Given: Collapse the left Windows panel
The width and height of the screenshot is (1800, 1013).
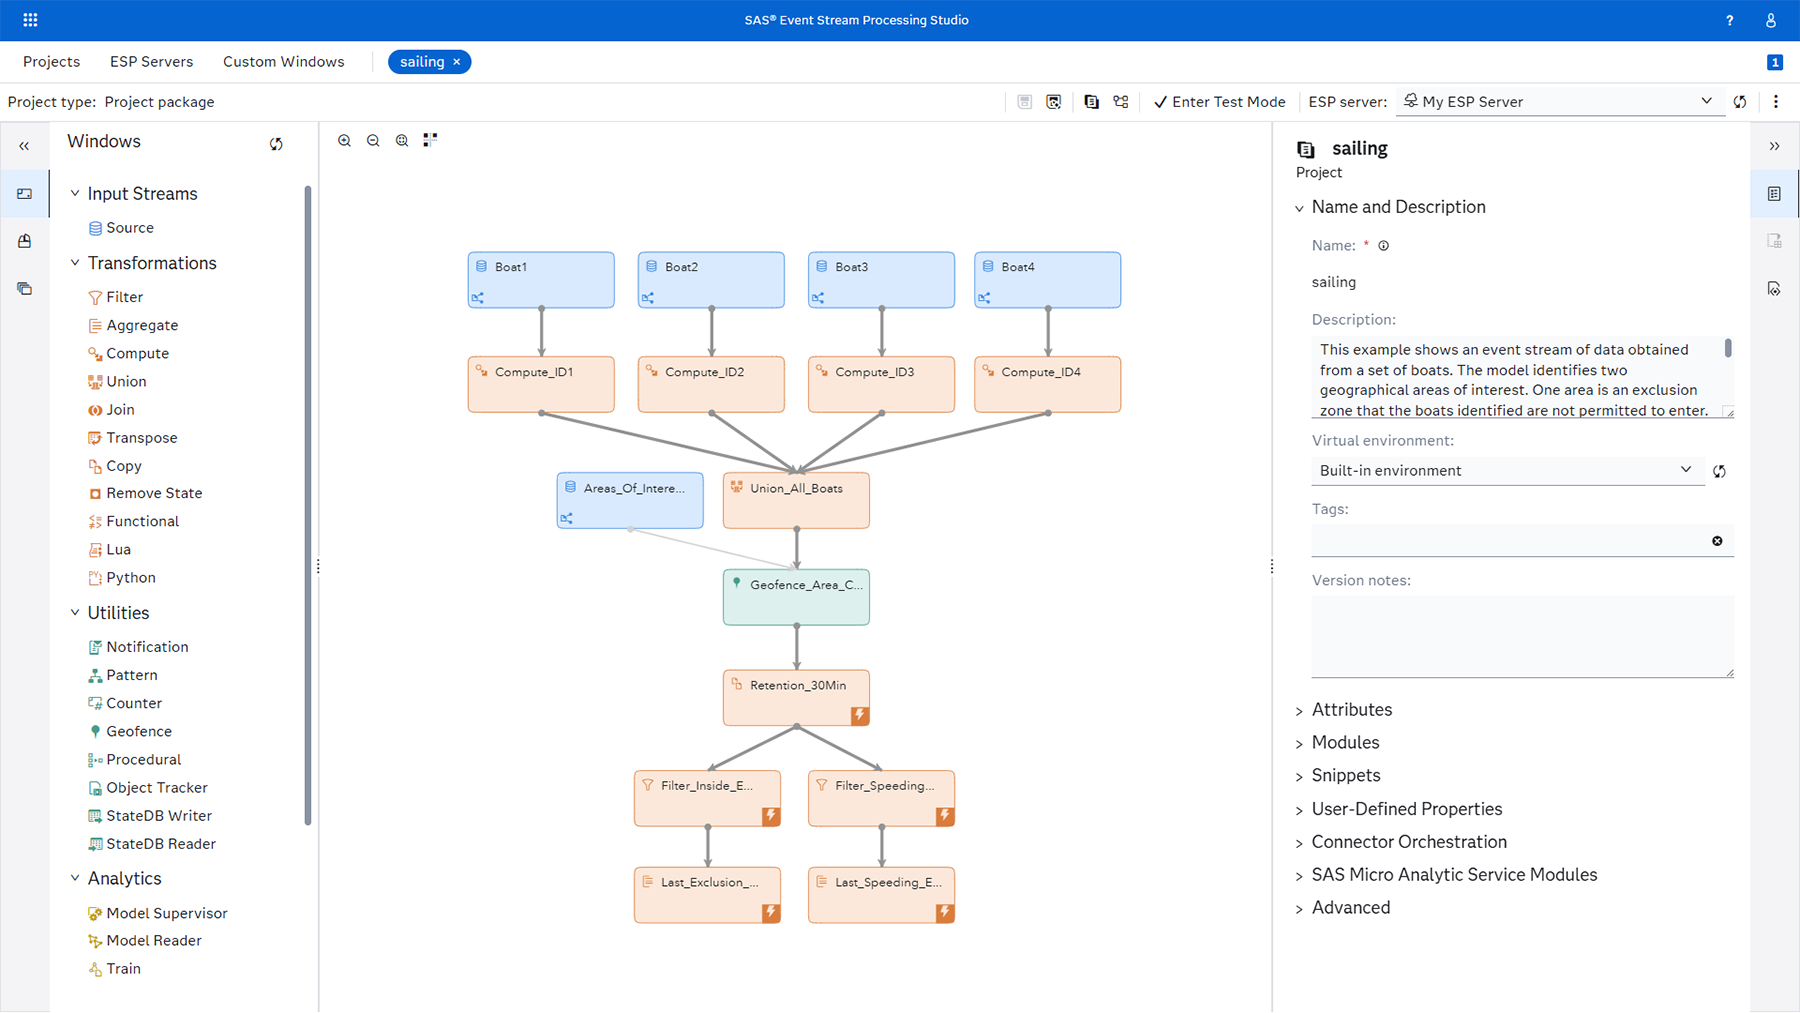Looking at the screenshot, I should (24, 145).
